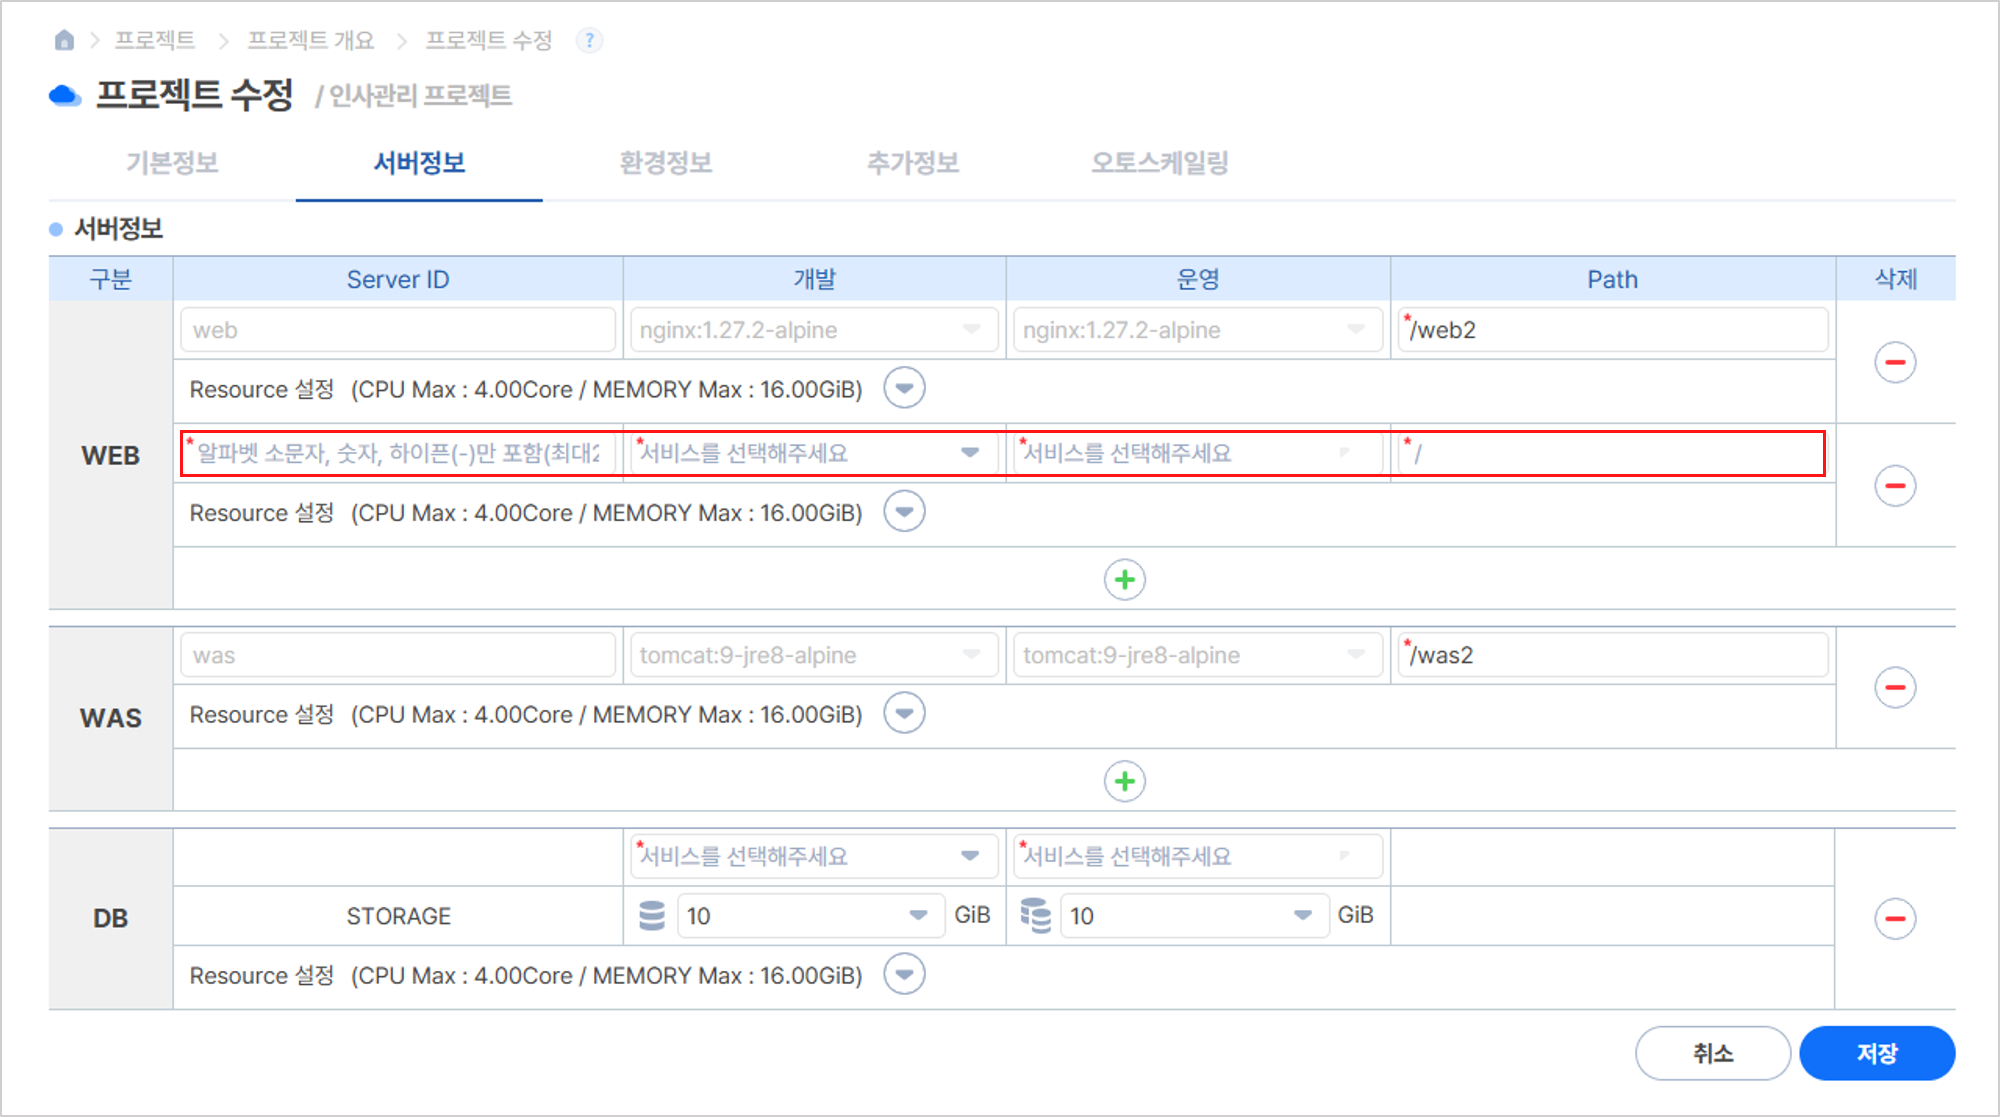Click WEB section label
The width and height of the screenshot is (2000, 1117).
(x=110, y=456)
